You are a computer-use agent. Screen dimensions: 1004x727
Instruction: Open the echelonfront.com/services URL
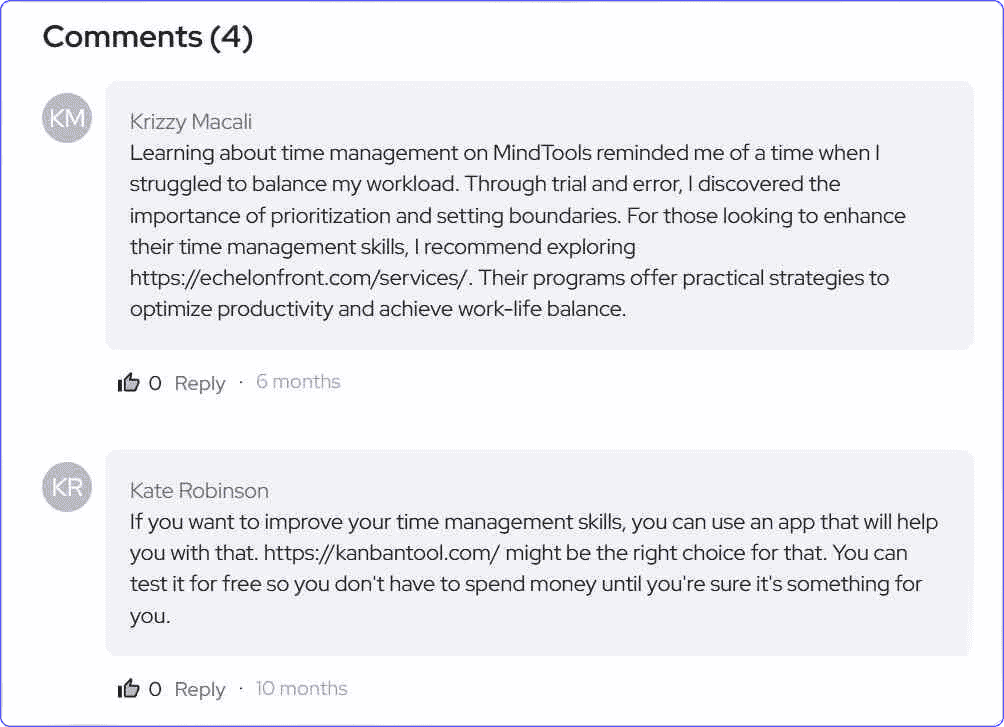pos(299,278)
